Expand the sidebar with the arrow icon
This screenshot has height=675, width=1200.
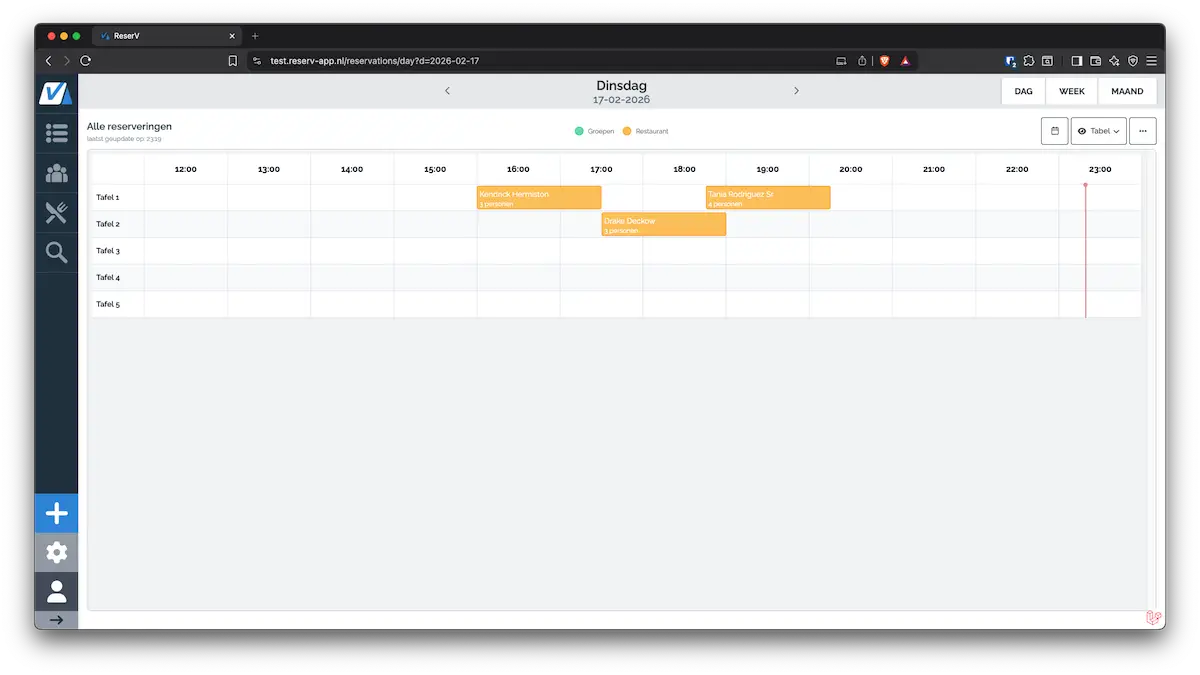(57, 620)
